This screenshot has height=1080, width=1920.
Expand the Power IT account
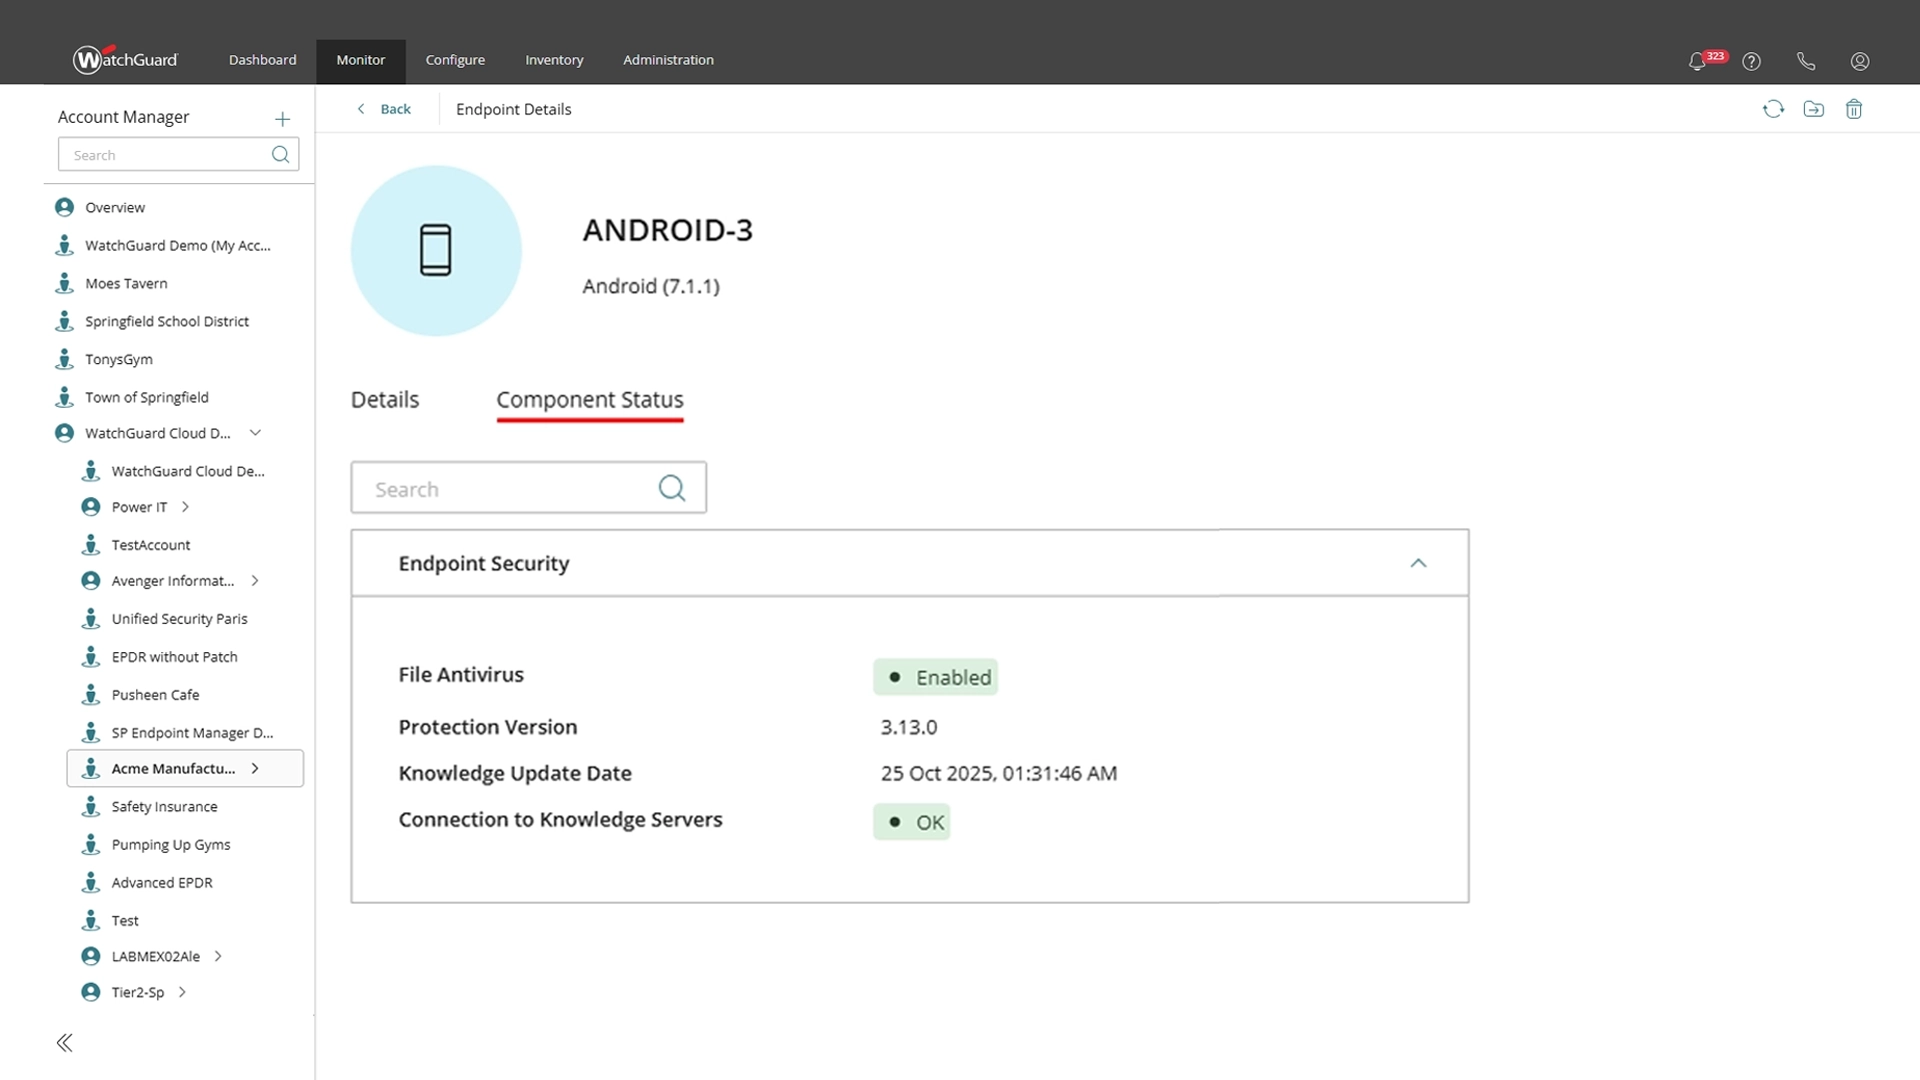tap(185, 507)
